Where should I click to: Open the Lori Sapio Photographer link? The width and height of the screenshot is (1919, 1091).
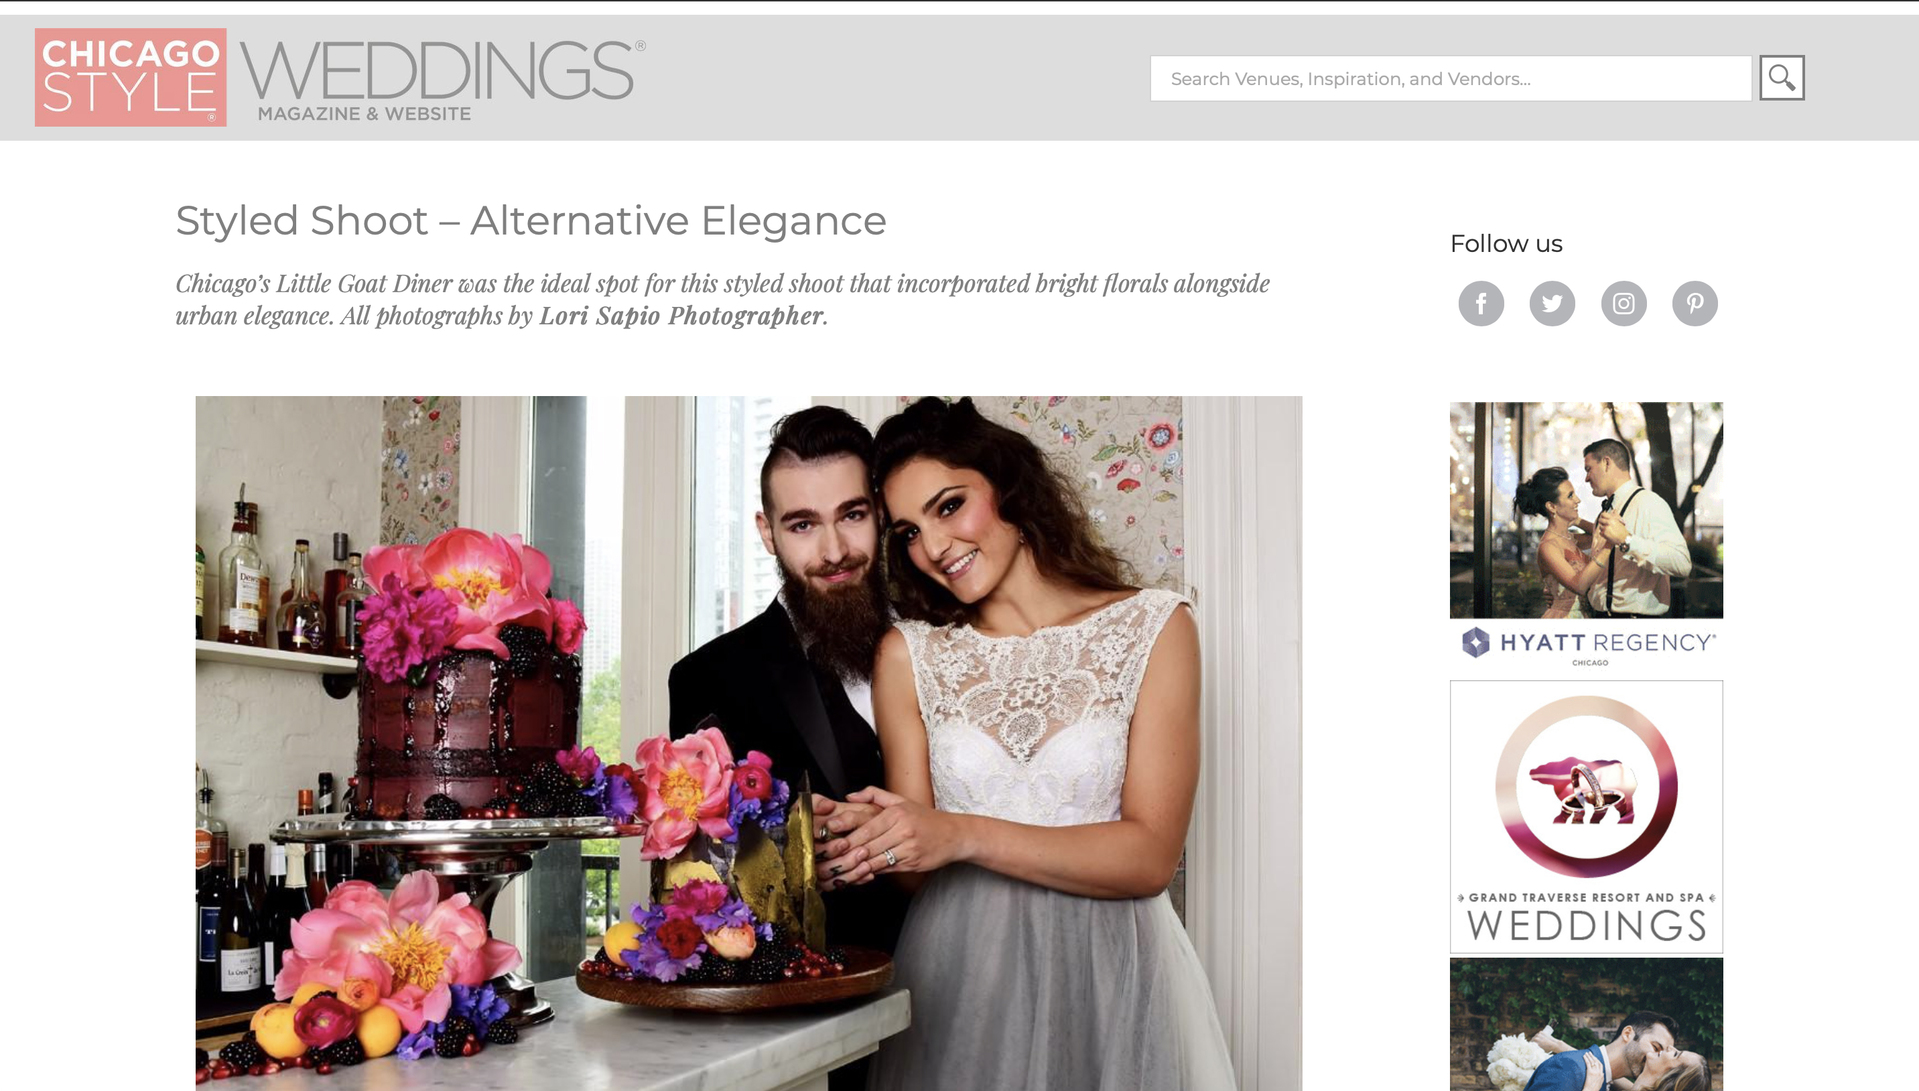(681, 316)
